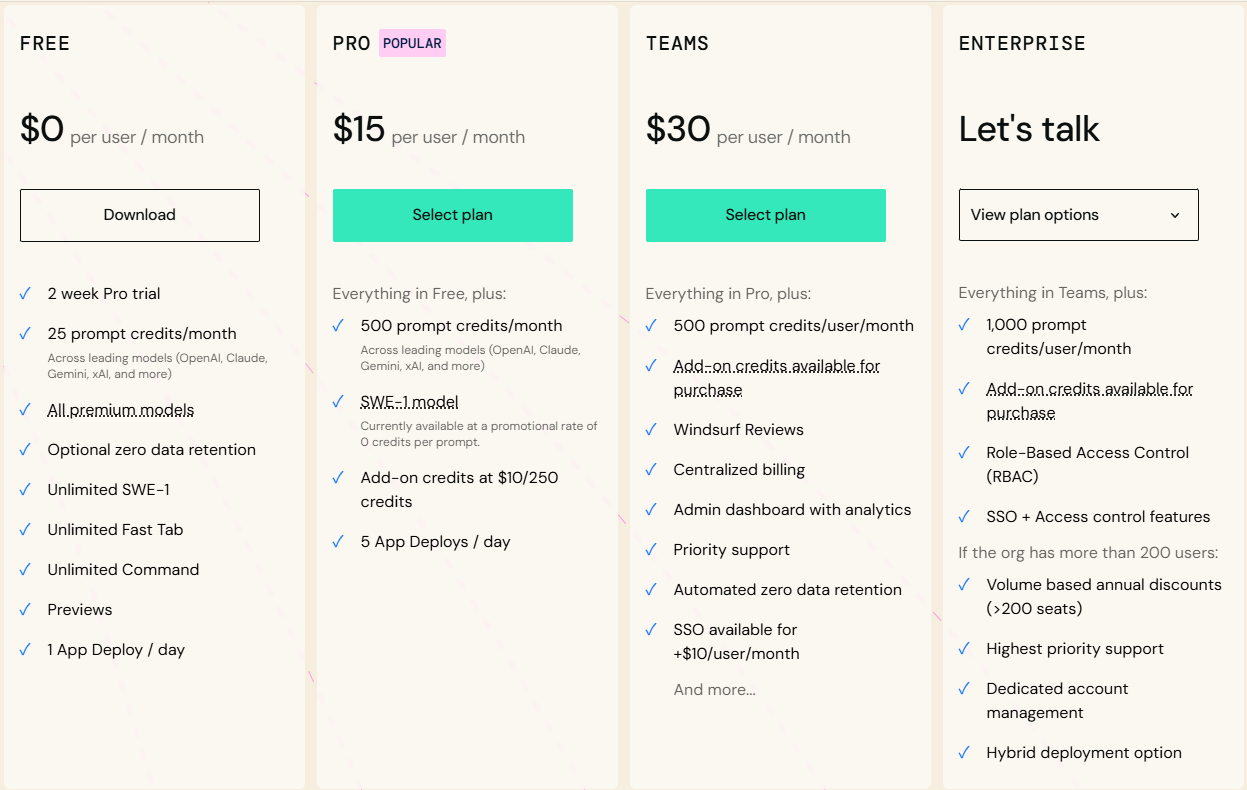Click the Download button for Free plan
Screen dimensions: 1247x790
[140, 215]
